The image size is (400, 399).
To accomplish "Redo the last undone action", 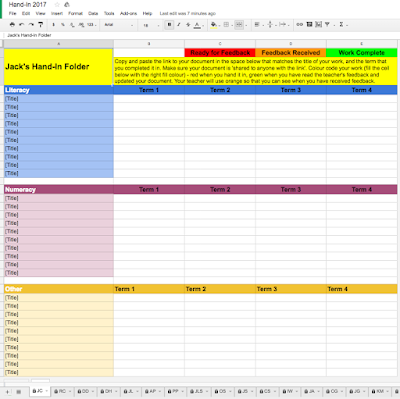I will [x=31, y=24].
